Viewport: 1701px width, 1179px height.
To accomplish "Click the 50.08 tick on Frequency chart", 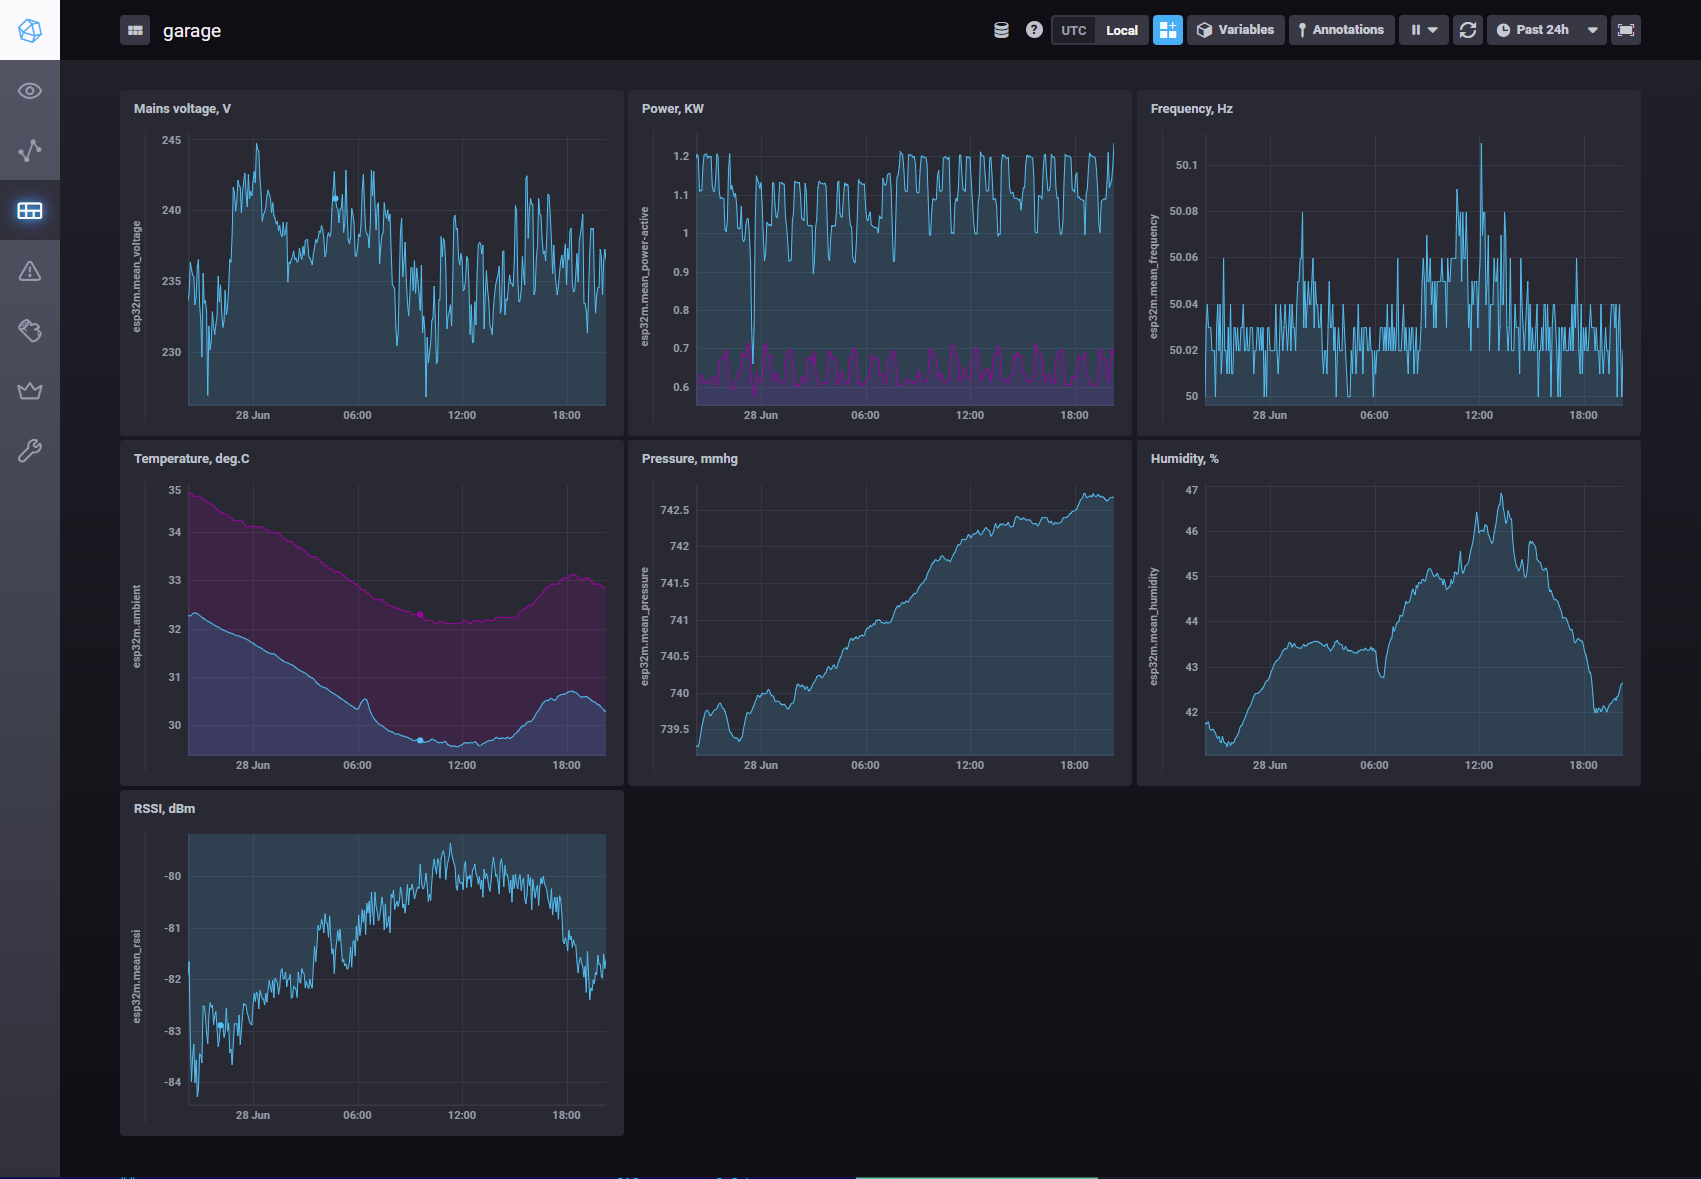I will pyautogui.click(x=1184, y=211).
